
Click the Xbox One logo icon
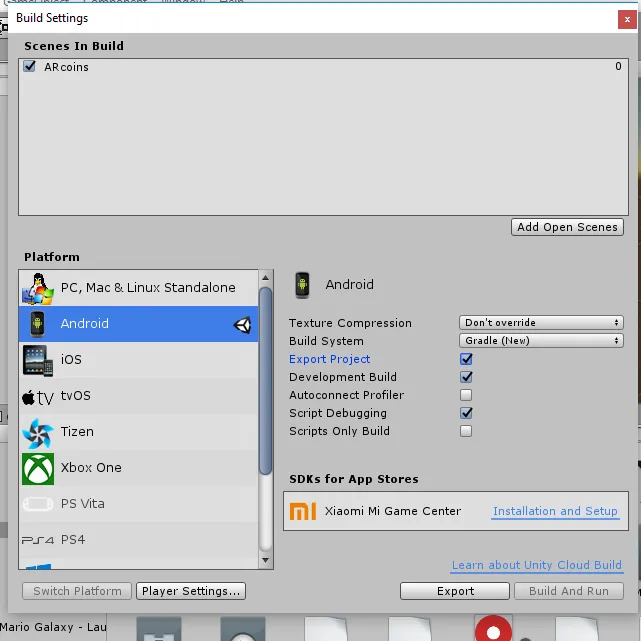coord(38,468)
